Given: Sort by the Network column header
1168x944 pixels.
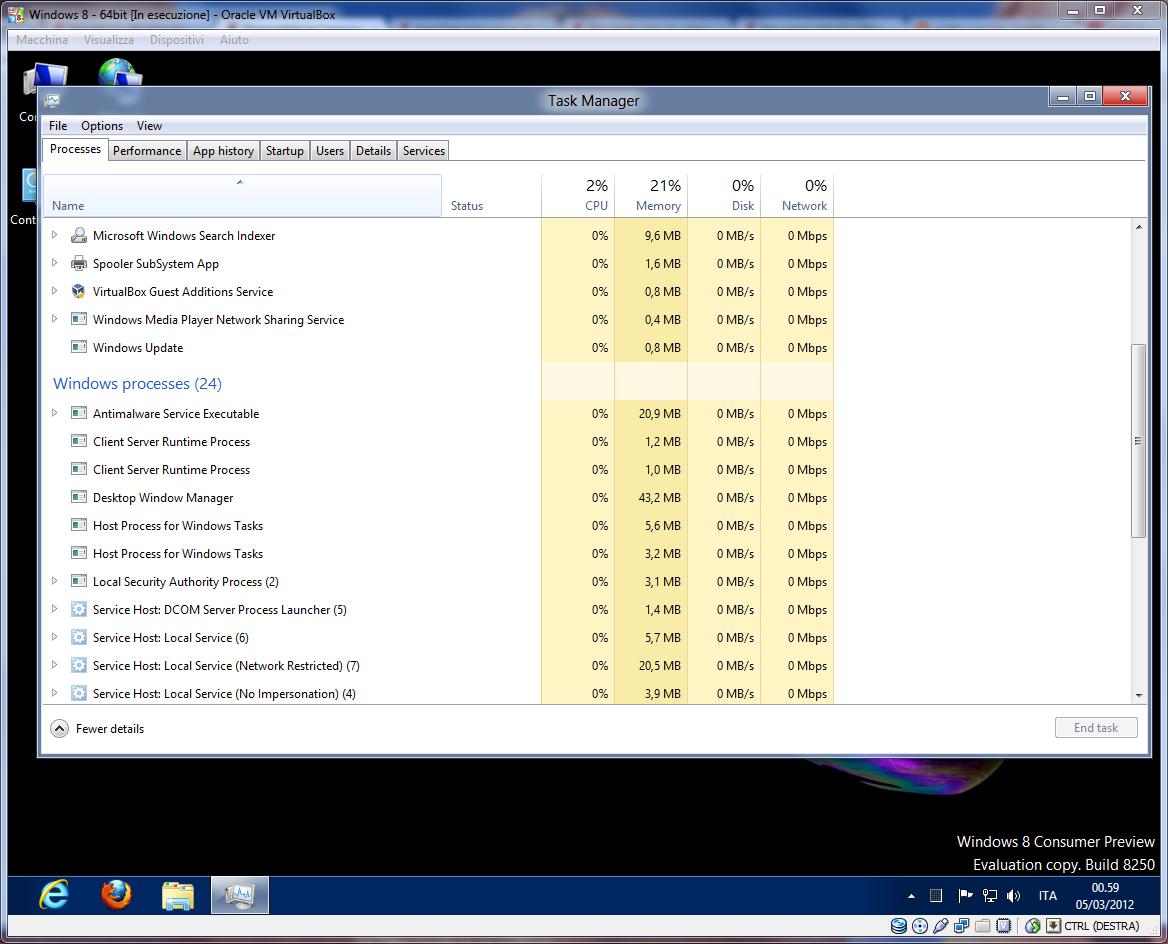Looking at the screenshot, I should tap(797, 196).
